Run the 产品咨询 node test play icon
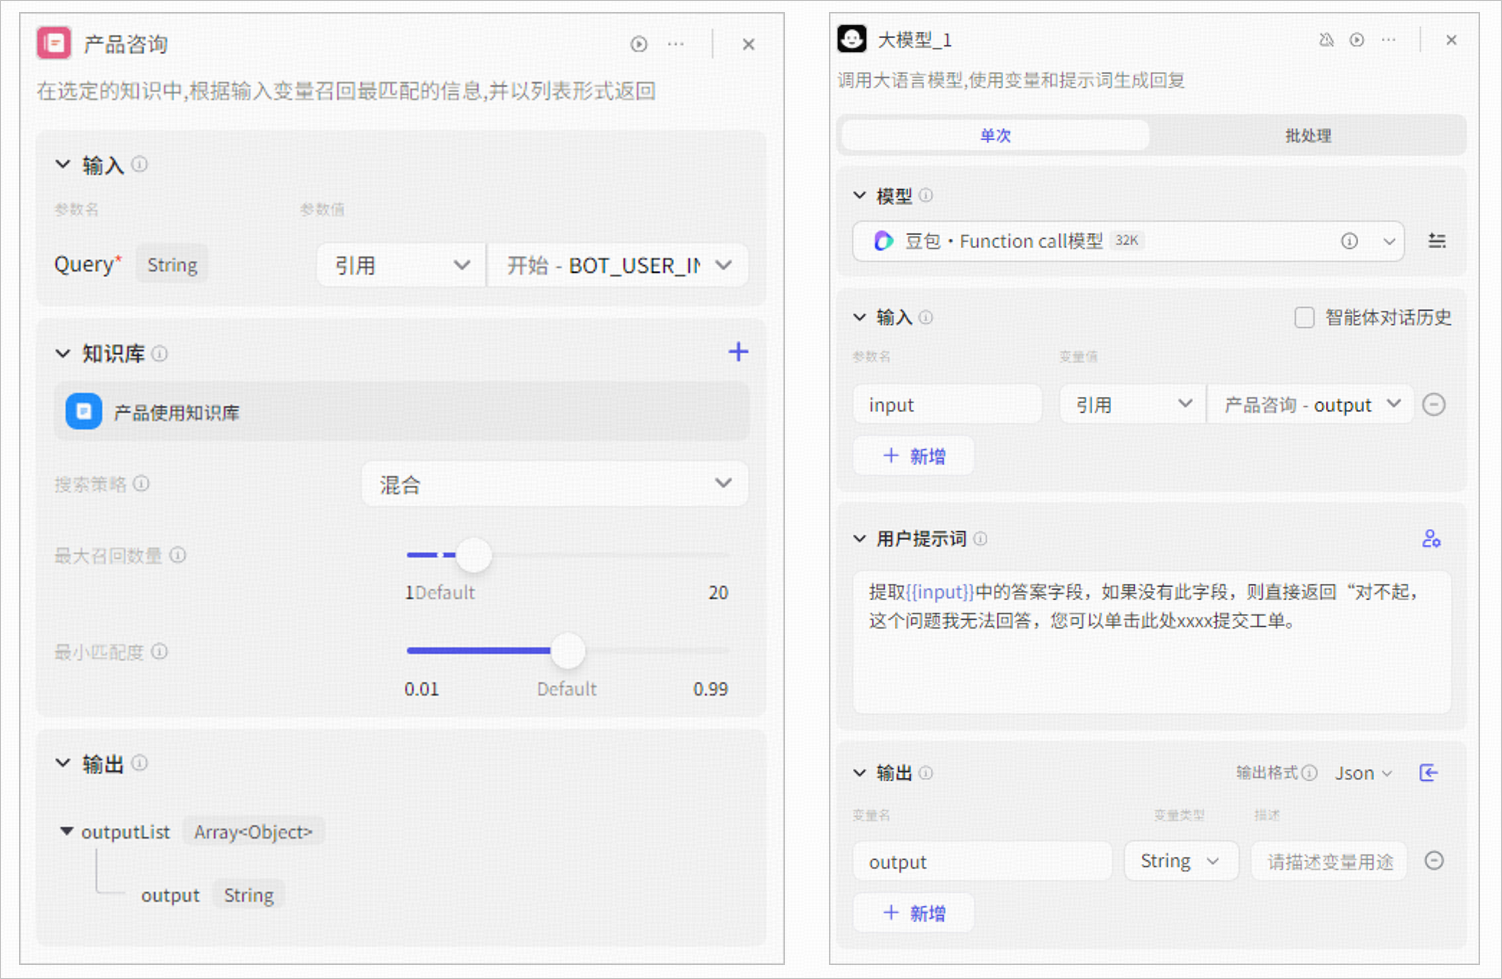This screenshot has width=1502, height=979. tap(639, 44)
